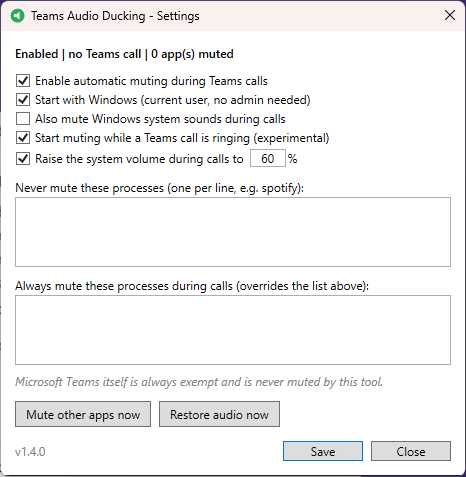Click the Mute other apps now button
This screenshot has width=466, height=477.
[83, 414]
